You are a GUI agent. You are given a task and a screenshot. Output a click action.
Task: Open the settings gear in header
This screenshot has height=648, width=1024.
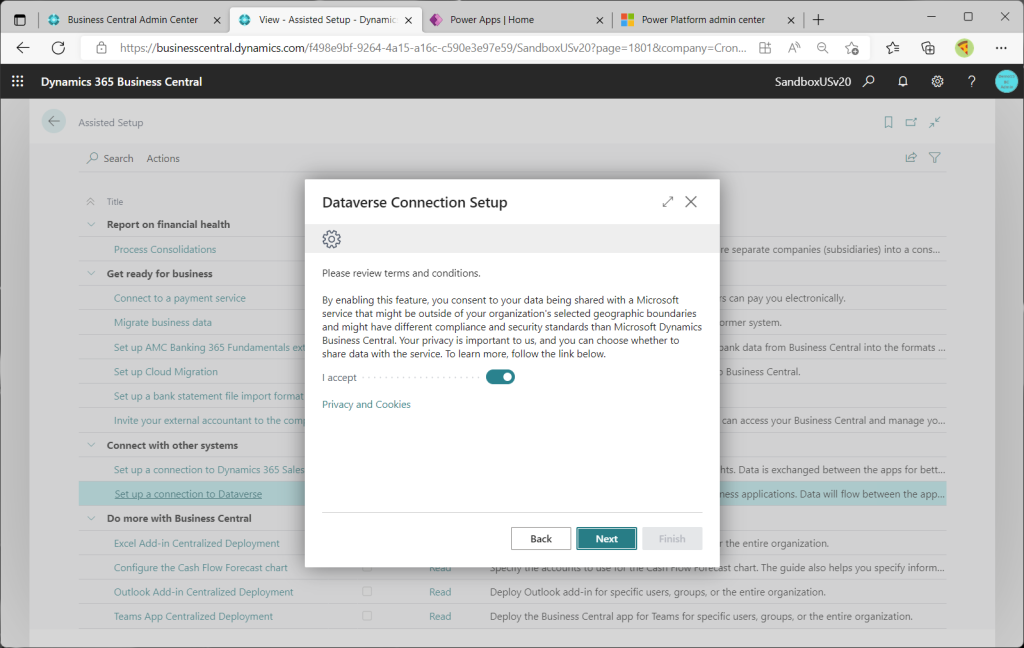pos(937,81)
